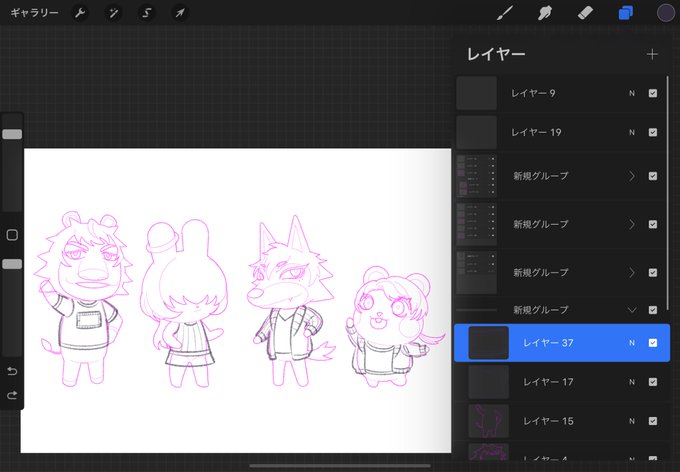Tap the topmost 新規グループ thumbnail
Viewport: 680px width, 472px height.
(x=477, y=176)
